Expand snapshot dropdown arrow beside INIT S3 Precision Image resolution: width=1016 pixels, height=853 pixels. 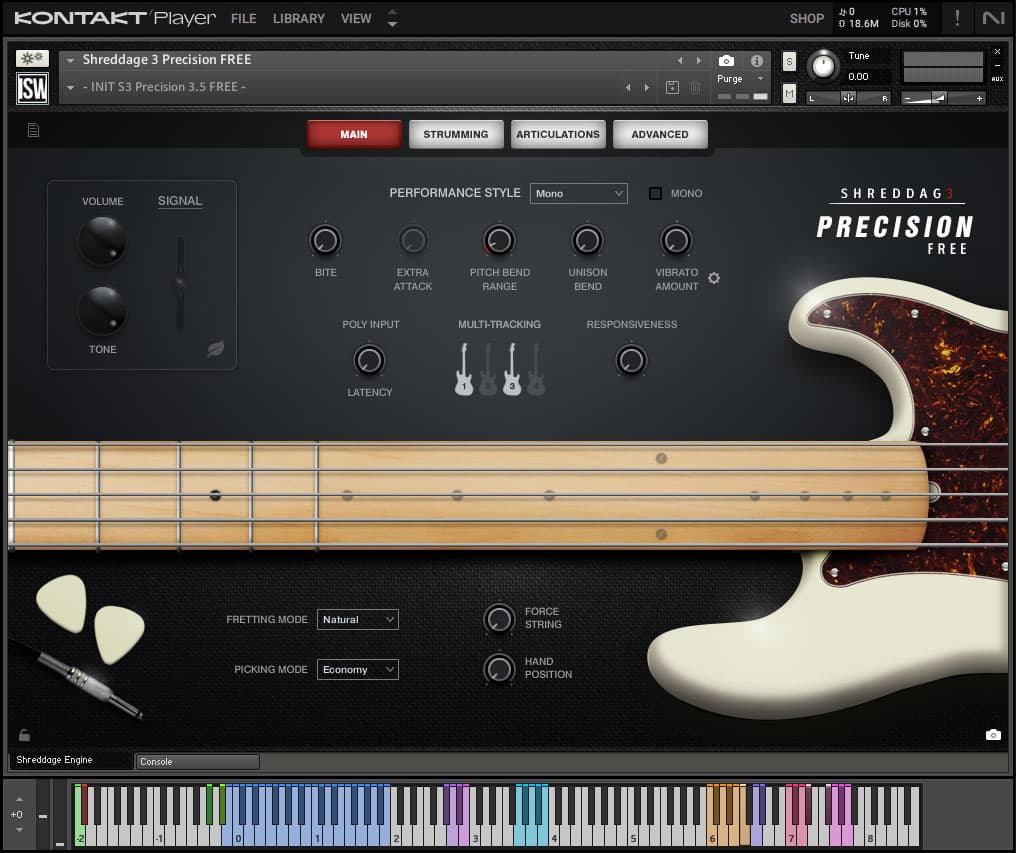70,88
